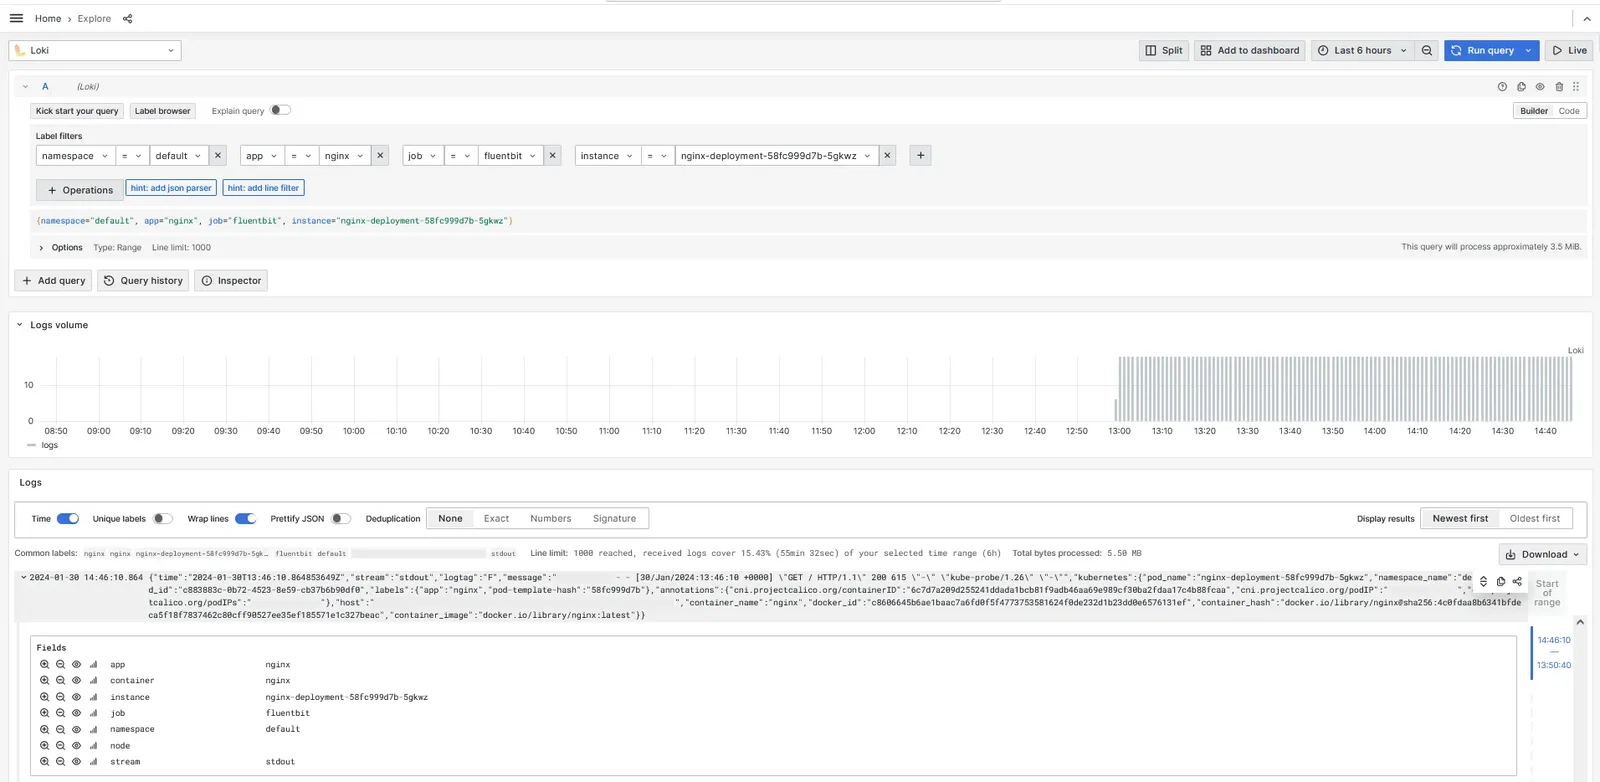The height and width of the screenshot is (782, 1600).
Task: Toggle visibility of query A
Action: (1540, 87)
